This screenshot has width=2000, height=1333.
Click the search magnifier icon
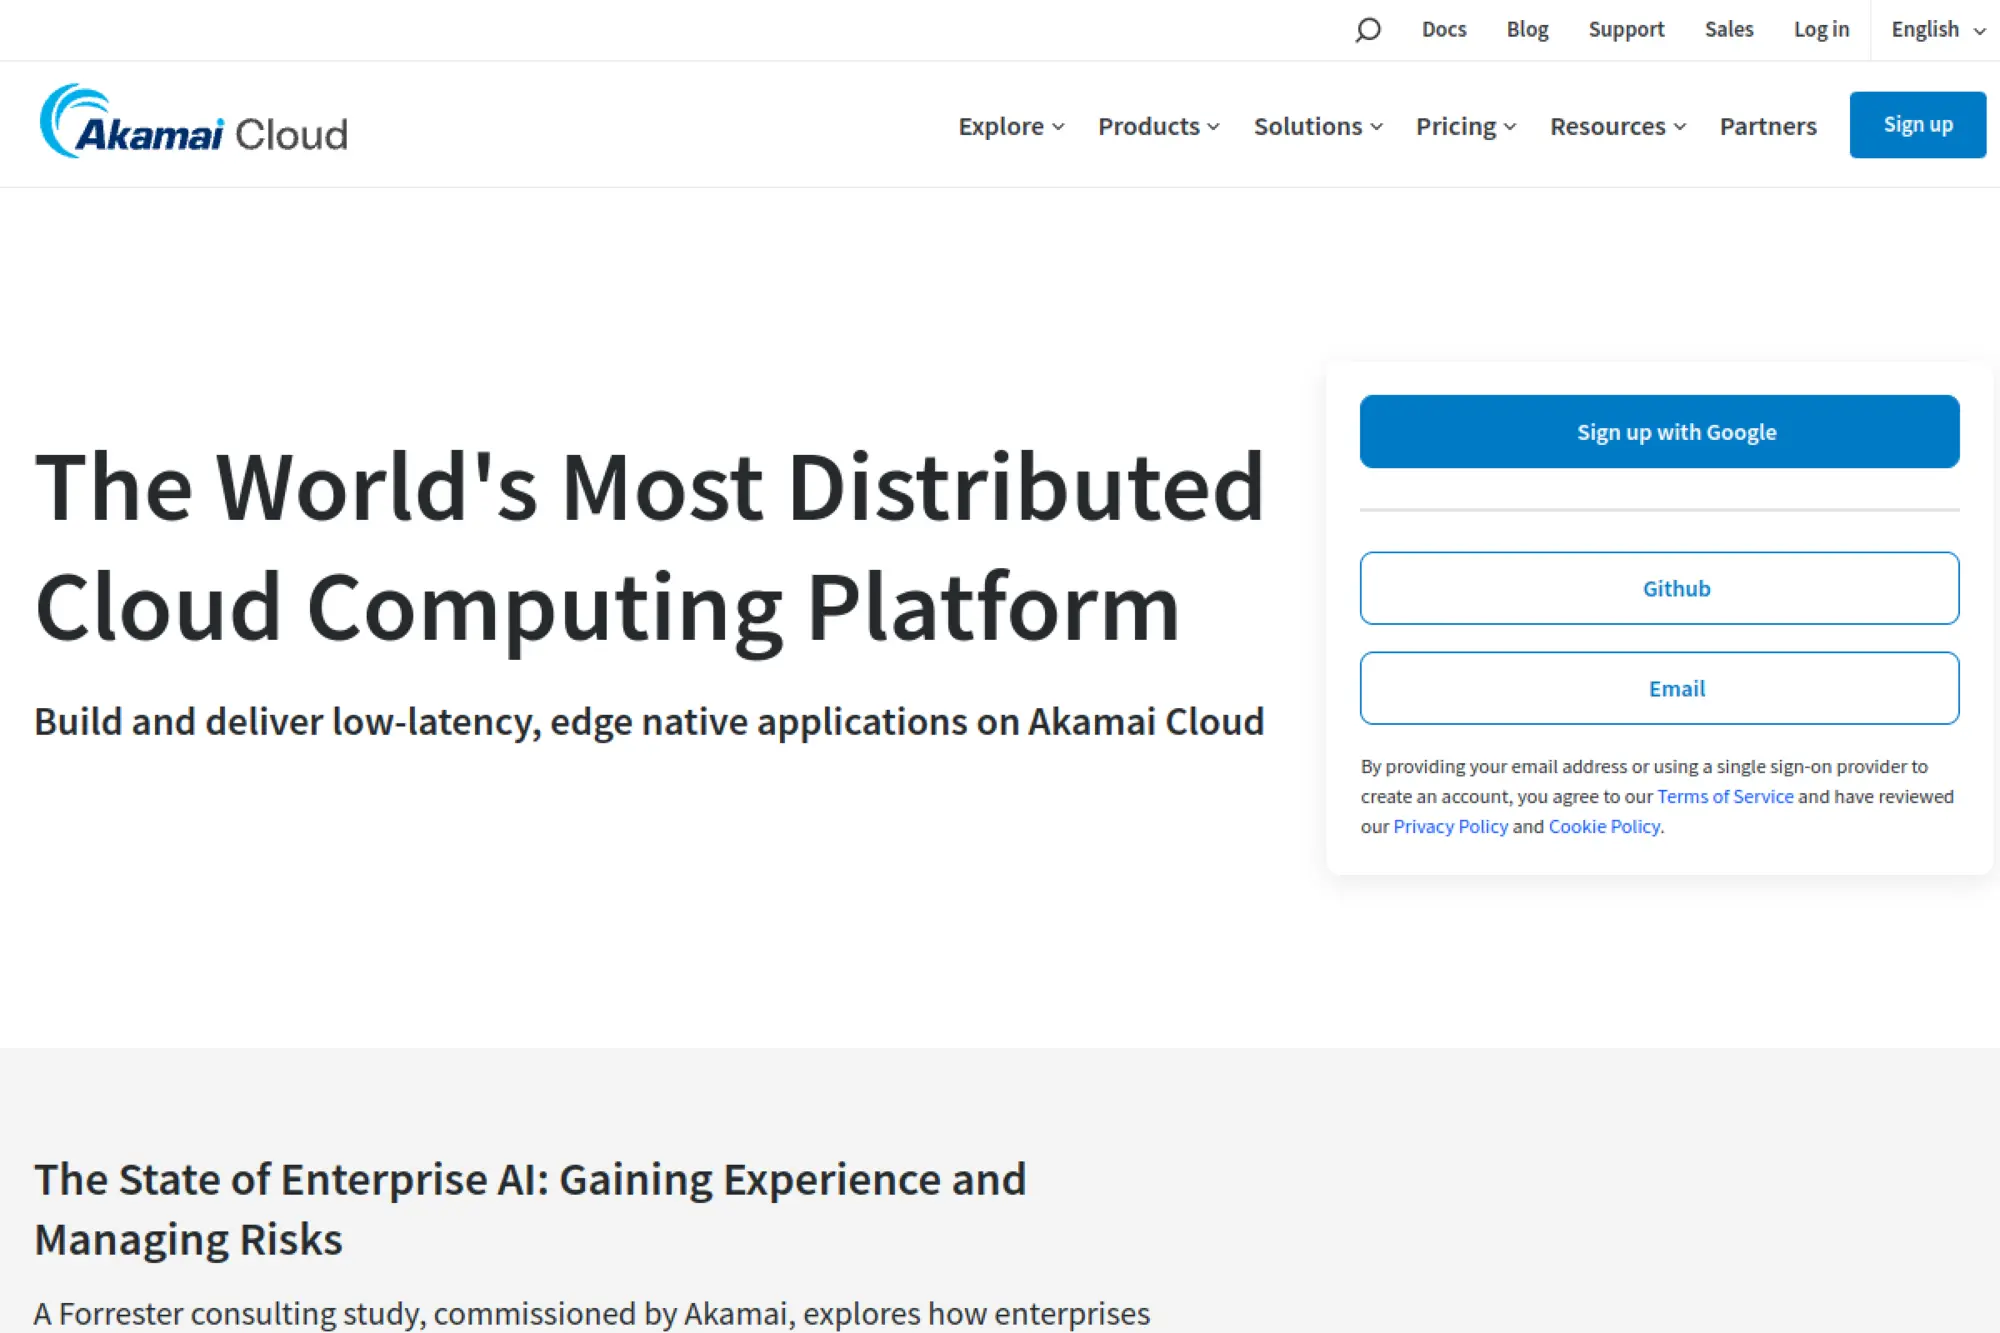(x=1367, y=30)
